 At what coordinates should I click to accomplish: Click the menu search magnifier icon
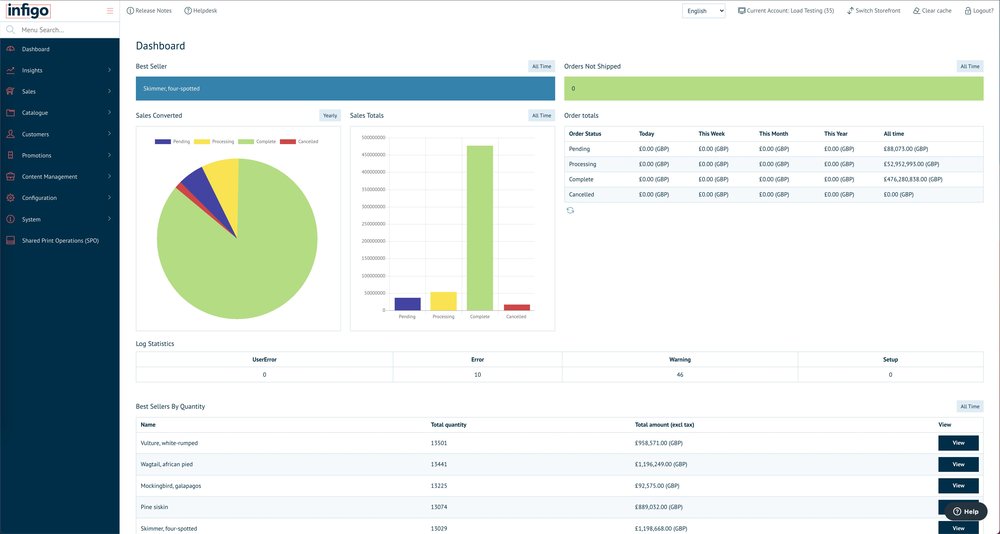(x=10, y=29)
